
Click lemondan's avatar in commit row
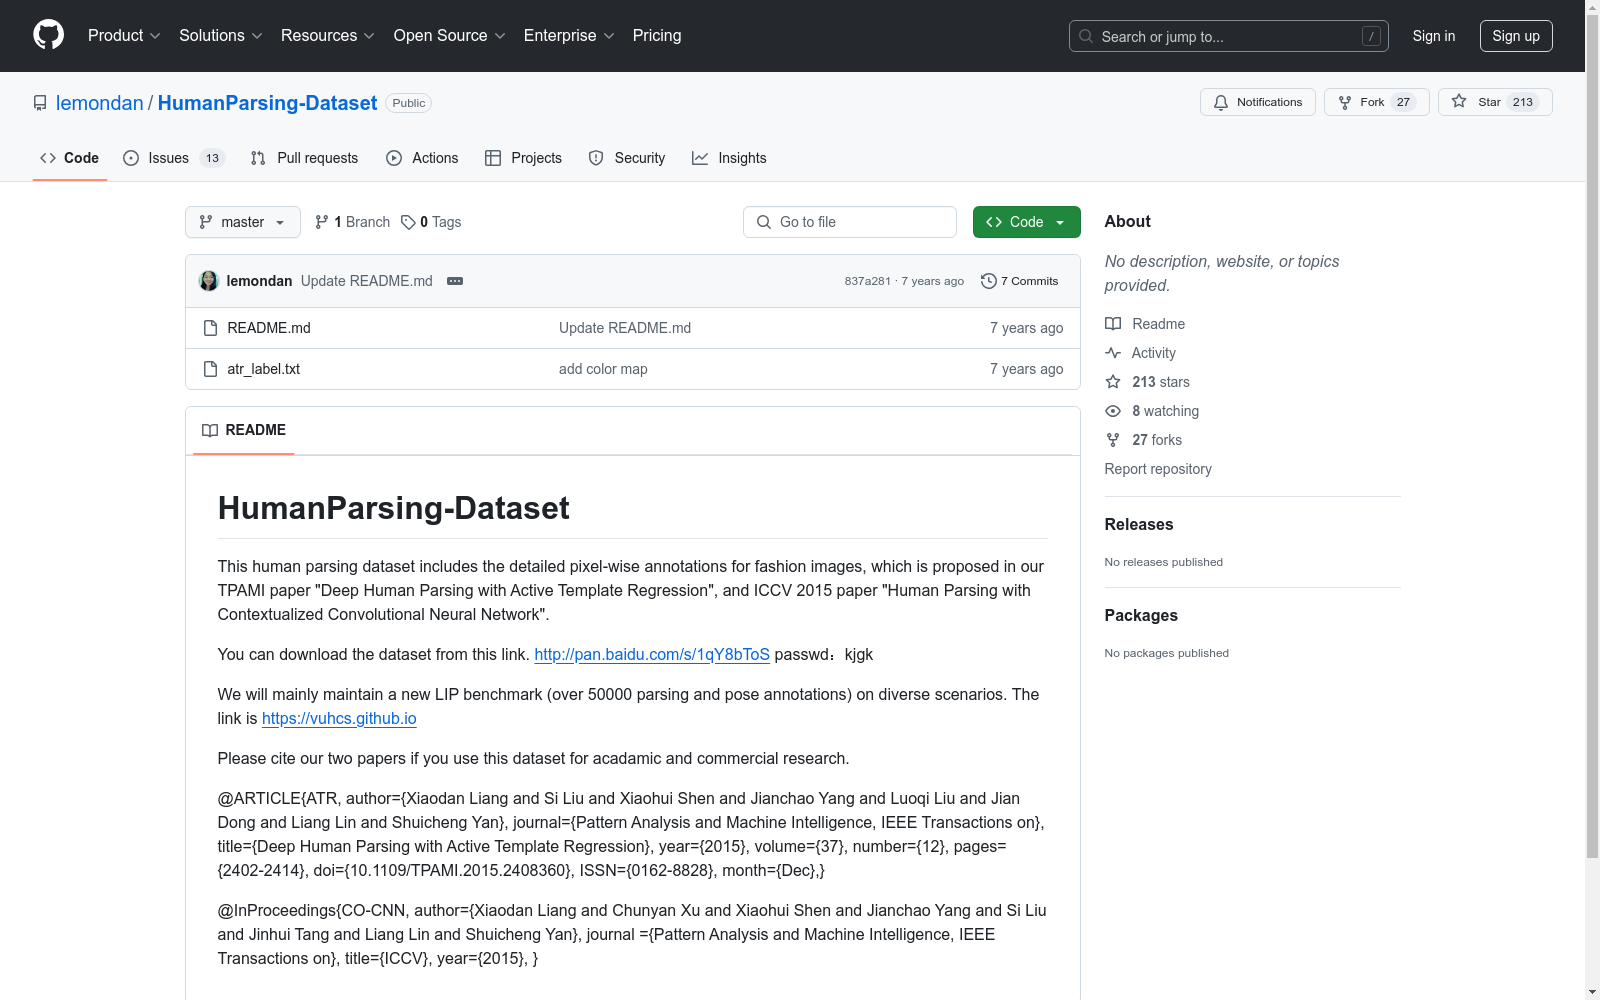click(x=209, y=281)
